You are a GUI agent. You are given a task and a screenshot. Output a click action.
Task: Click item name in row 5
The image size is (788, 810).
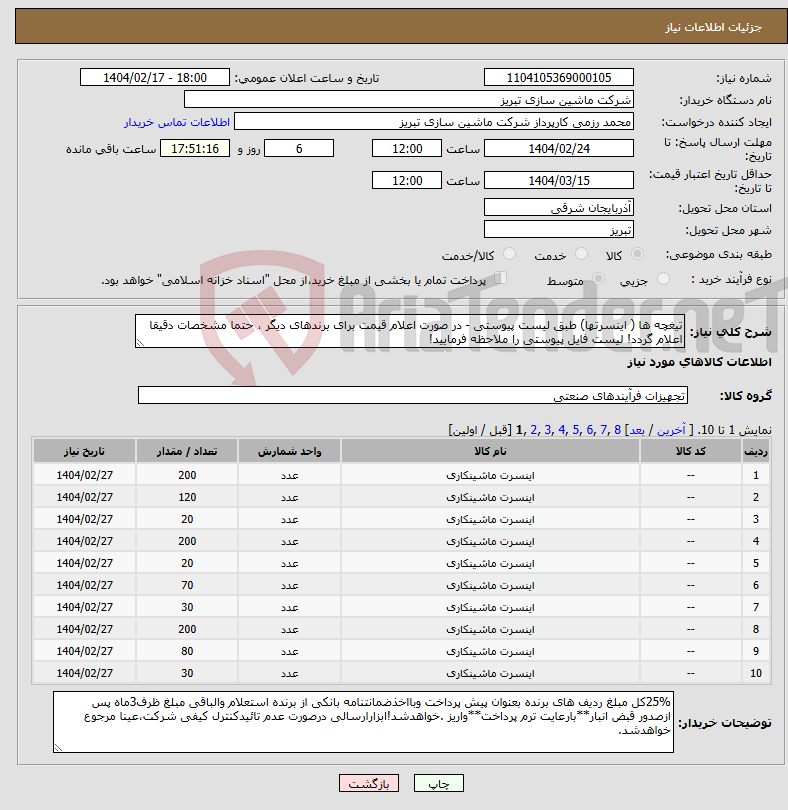490,563
